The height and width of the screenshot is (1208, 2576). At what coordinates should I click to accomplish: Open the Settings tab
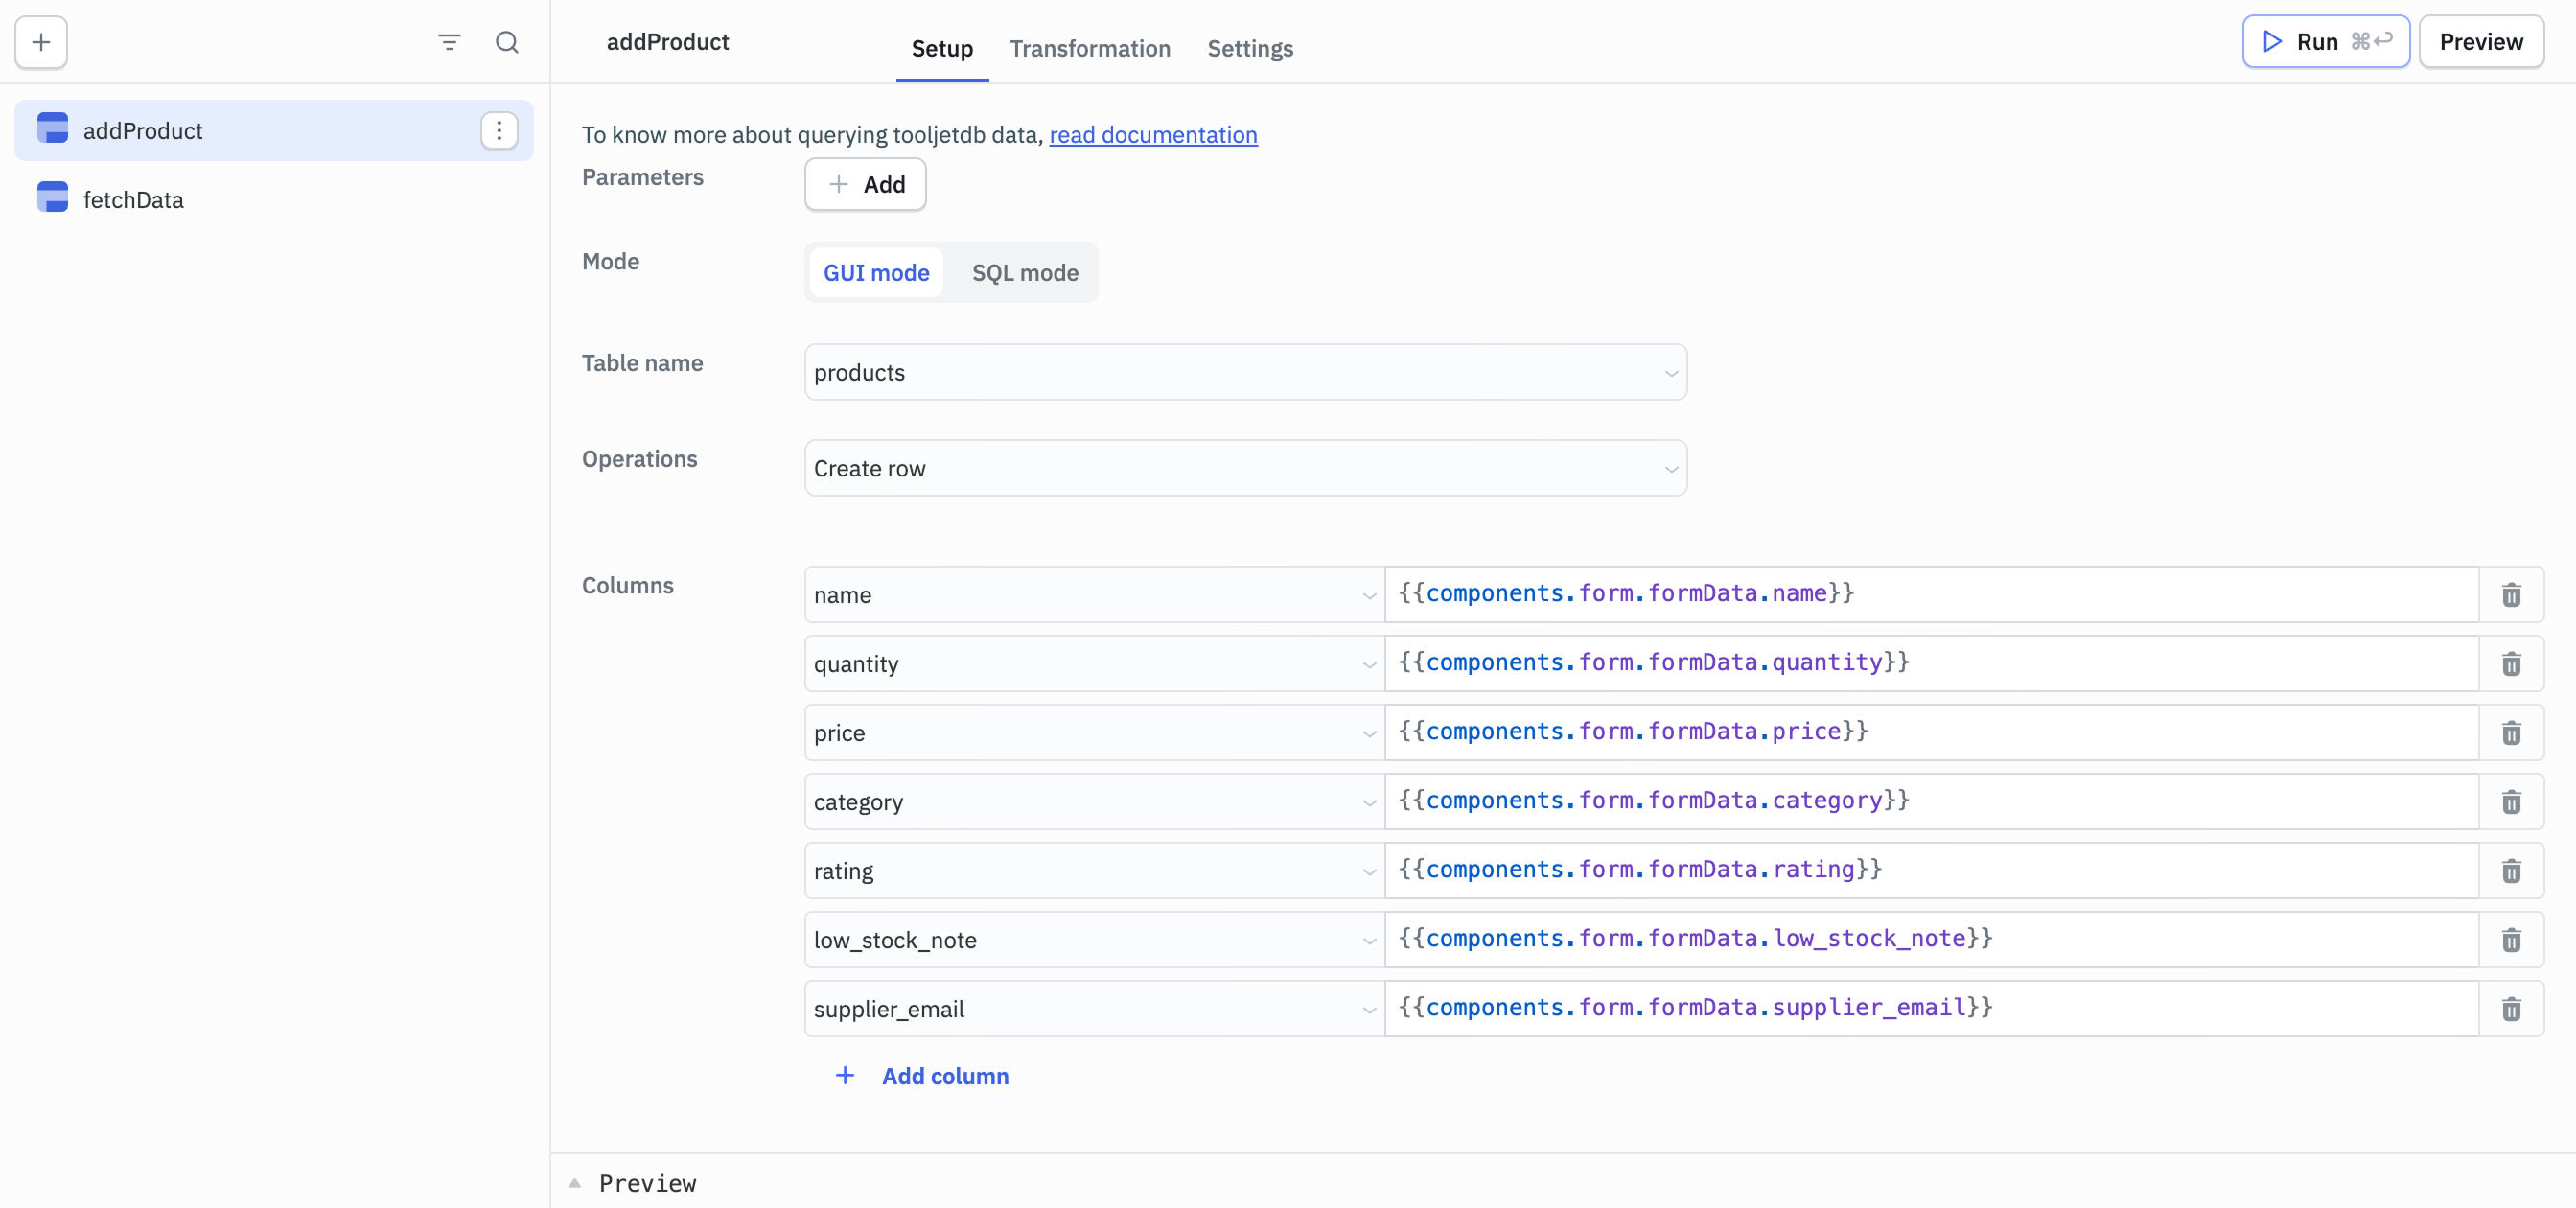(x=1250, y=48)
